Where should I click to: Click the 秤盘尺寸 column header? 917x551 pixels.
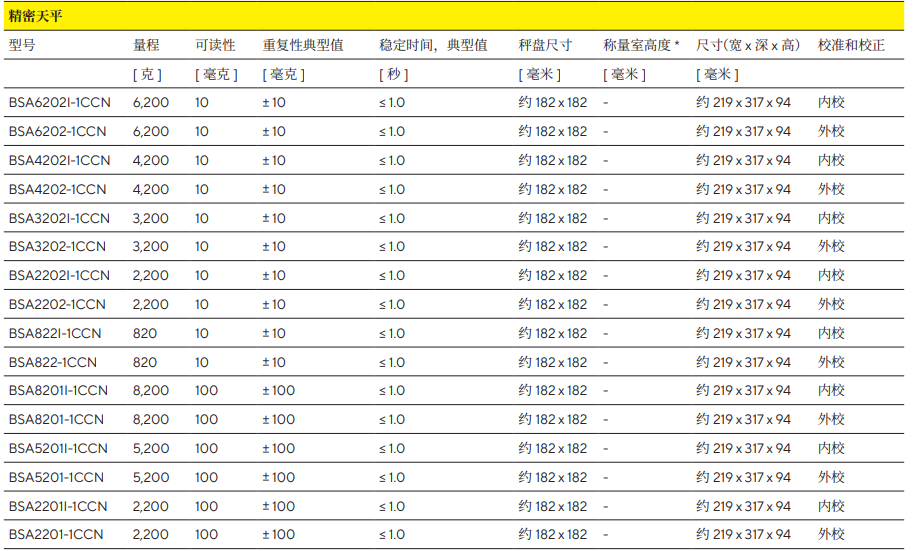545,45
